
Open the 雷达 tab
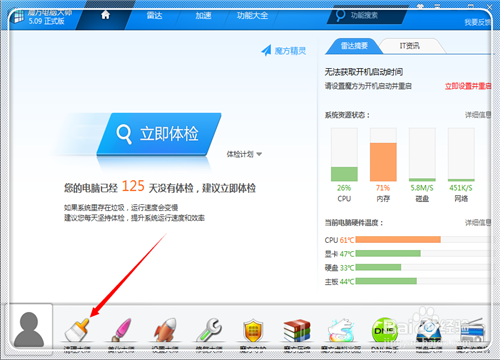click(x=154, y=15)
